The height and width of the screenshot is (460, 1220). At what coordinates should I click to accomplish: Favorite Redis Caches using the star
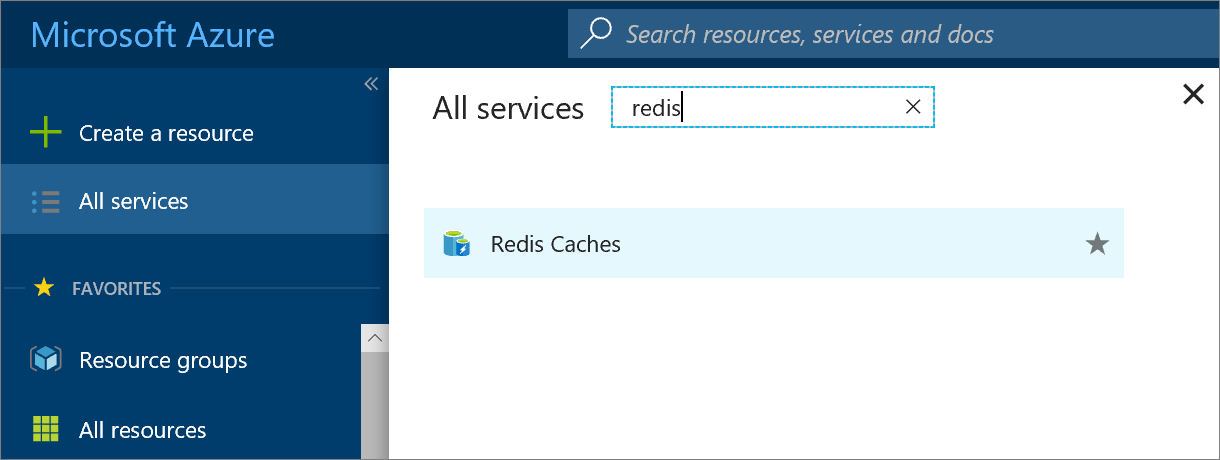[1097, 244]
